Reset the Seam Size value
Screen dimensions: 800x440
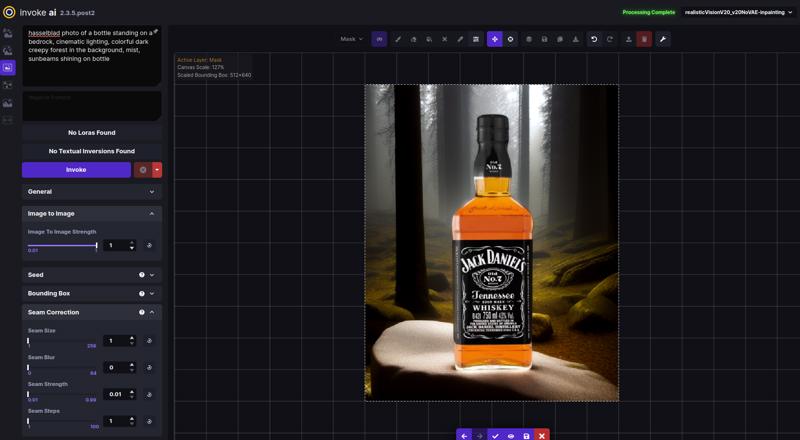tap(149, 341)
